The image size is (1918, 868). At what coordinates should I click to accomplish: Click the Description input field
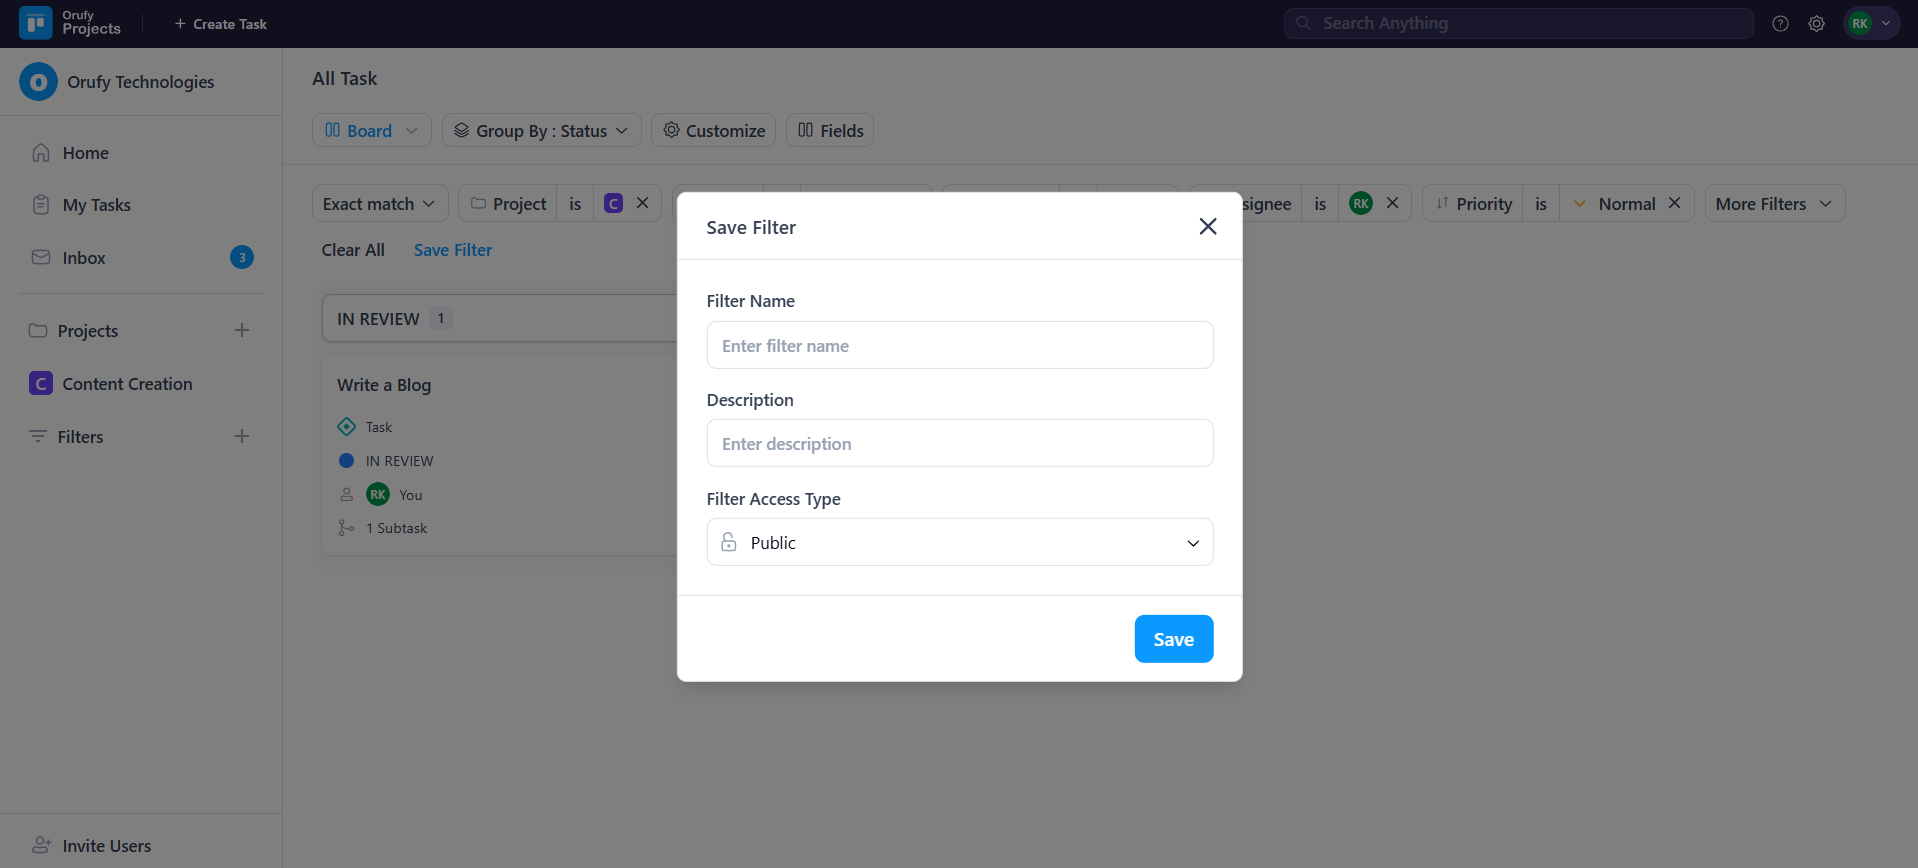[959, 444]
